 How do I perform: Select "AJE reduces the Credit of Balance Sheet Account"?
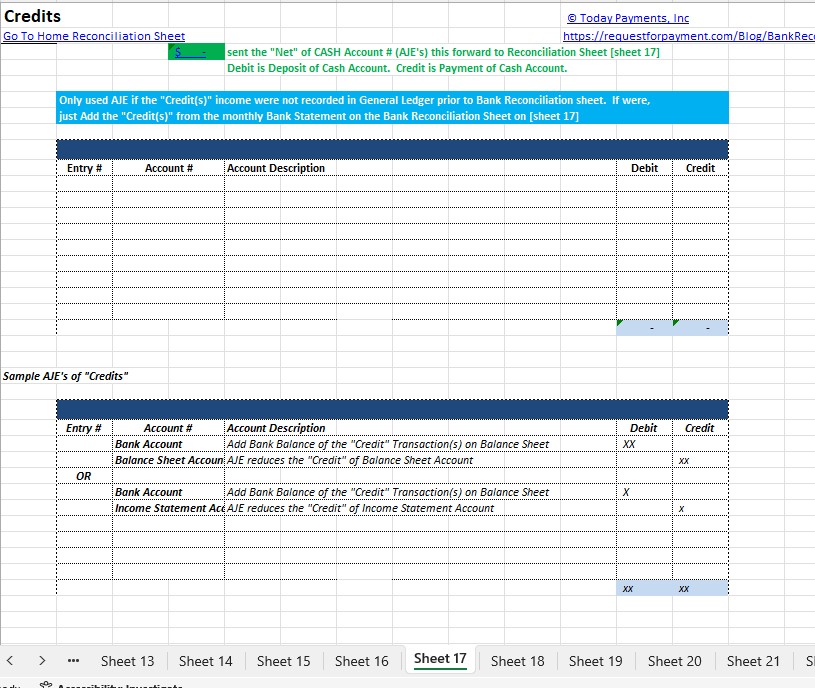pyautogui.click(x=350, y=460)
